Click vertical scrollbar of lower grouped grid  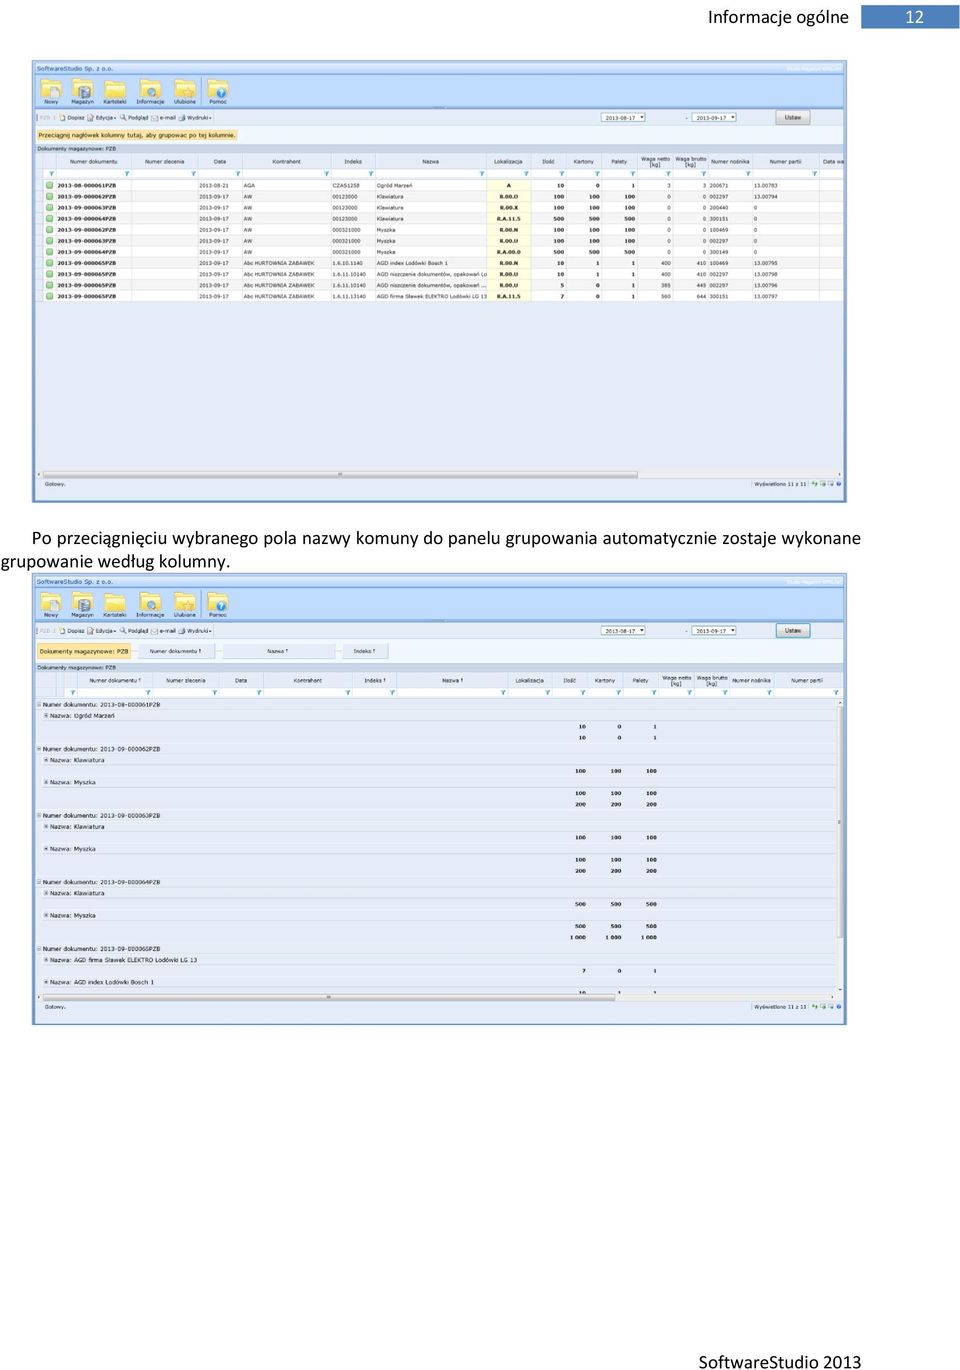[x=840, y=820]
